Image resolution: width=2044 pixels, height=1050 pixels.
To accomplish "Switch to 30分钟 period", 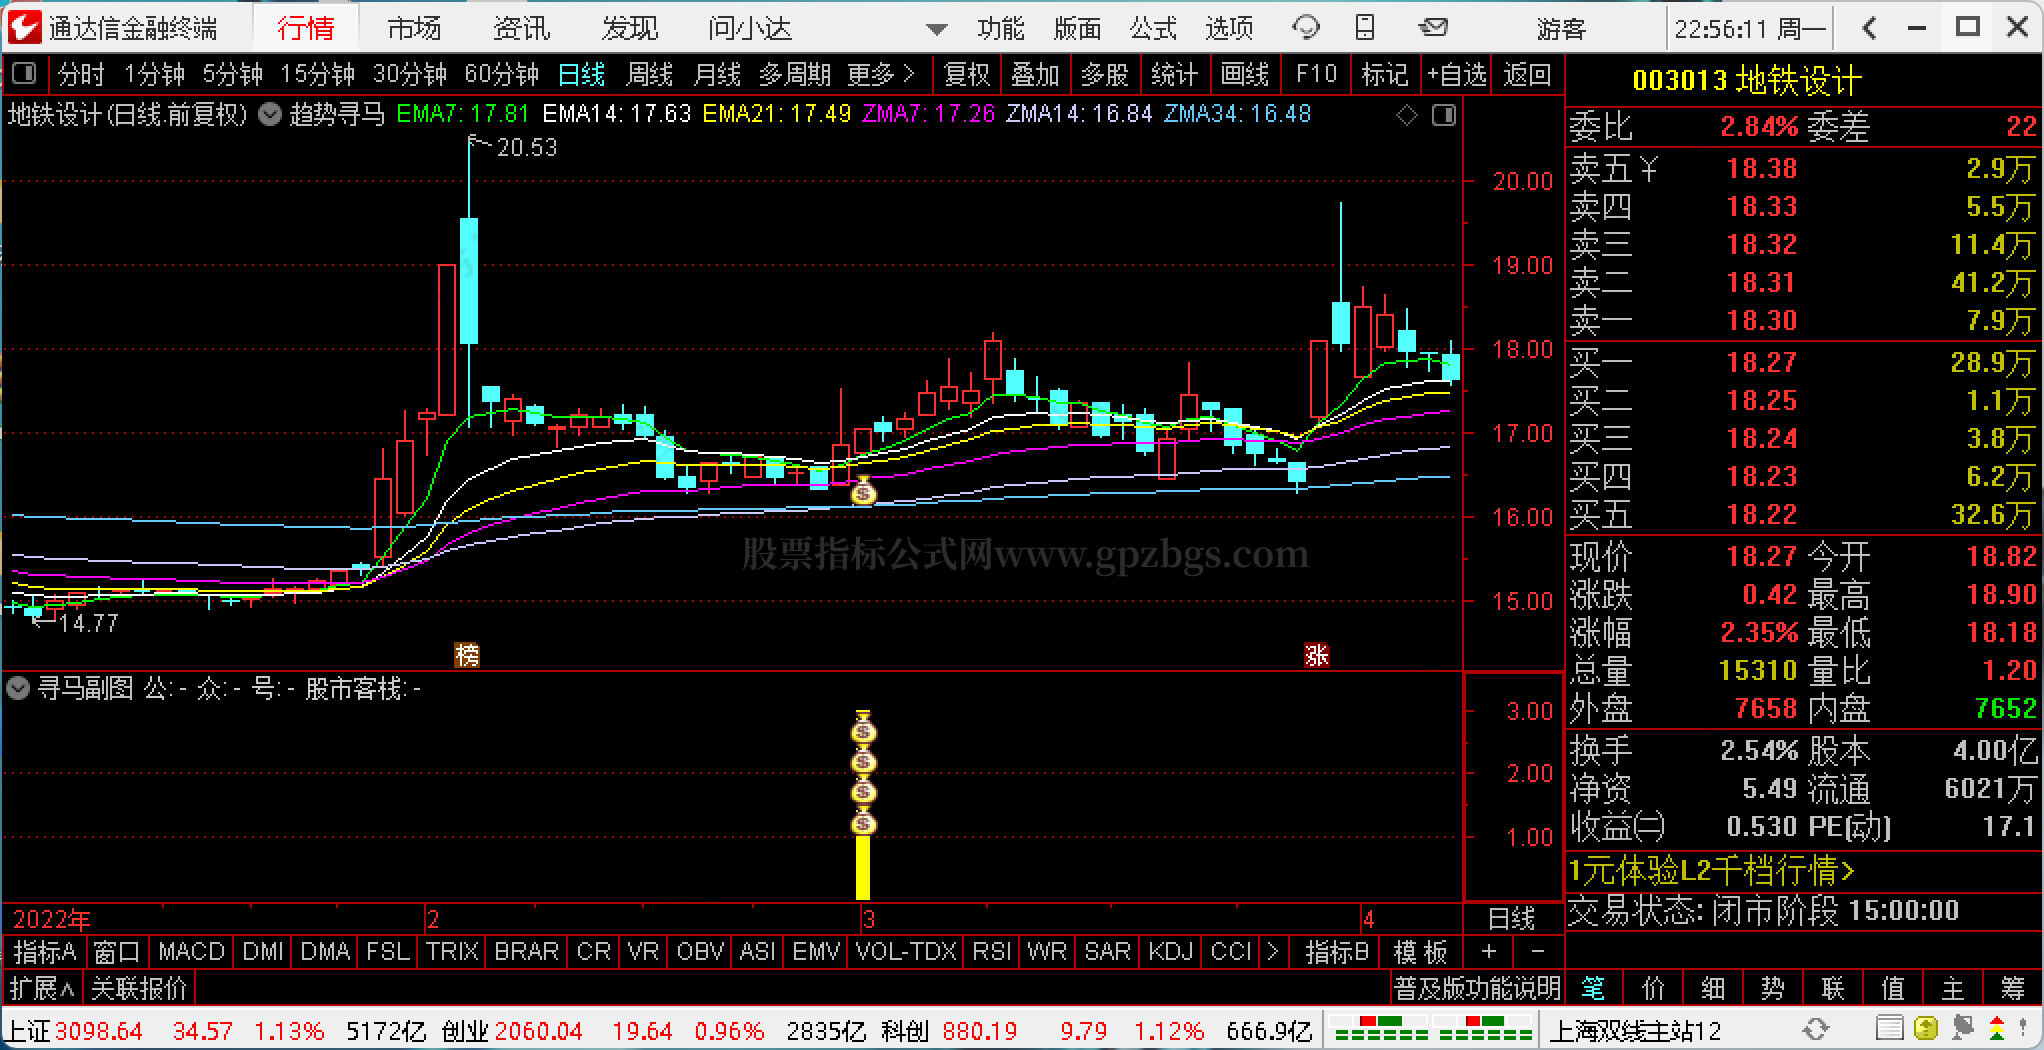I will pos(410,74).
